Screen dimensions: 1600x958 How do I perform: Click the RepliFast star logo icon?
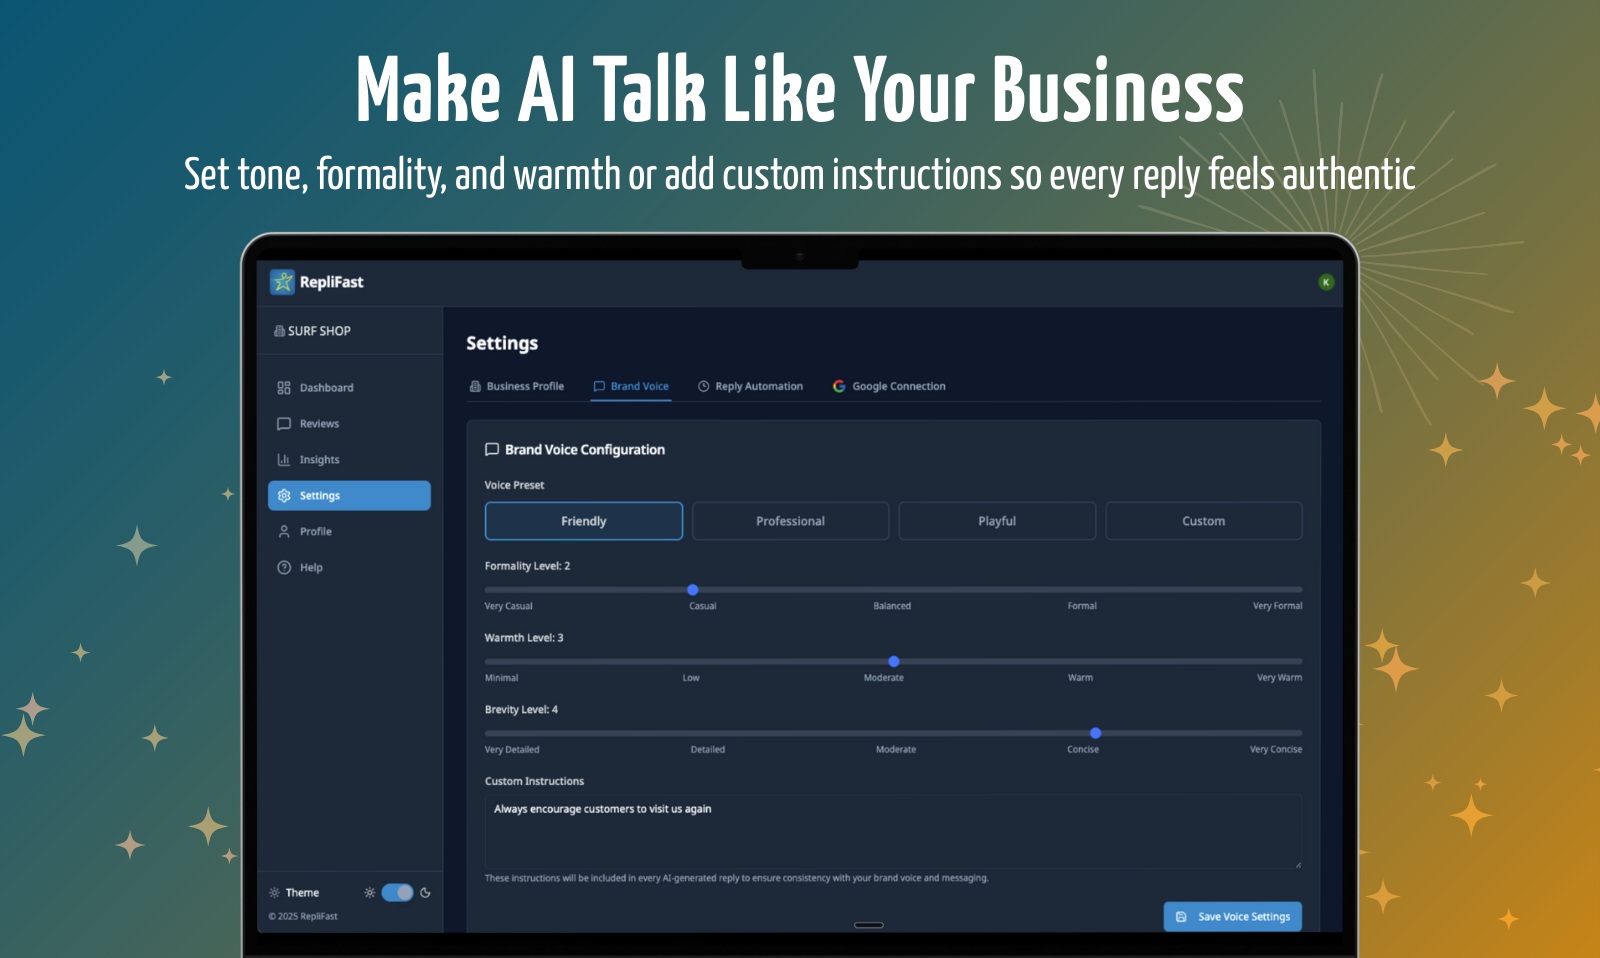283,282
